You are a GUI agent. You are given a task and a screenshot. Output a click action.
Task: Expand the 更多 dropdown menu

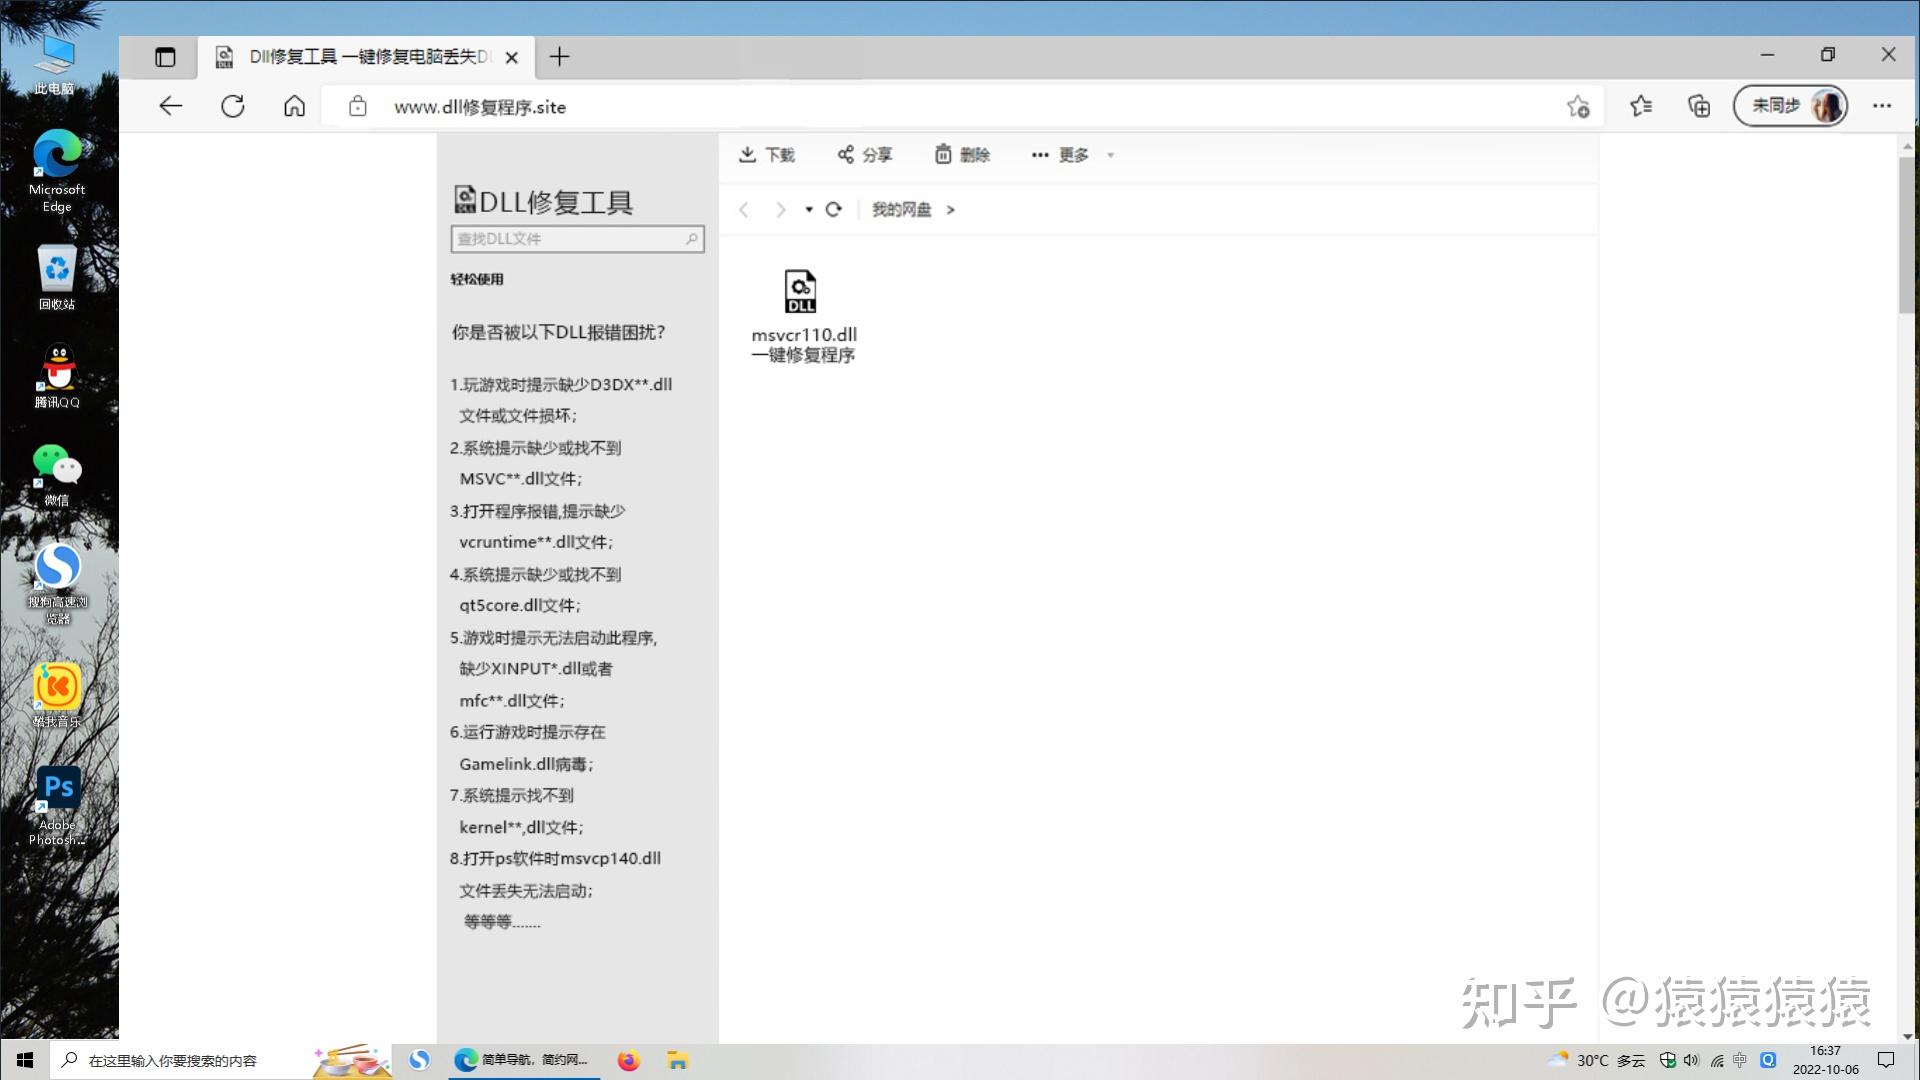pyautogui.click(x=1072, y=155)
